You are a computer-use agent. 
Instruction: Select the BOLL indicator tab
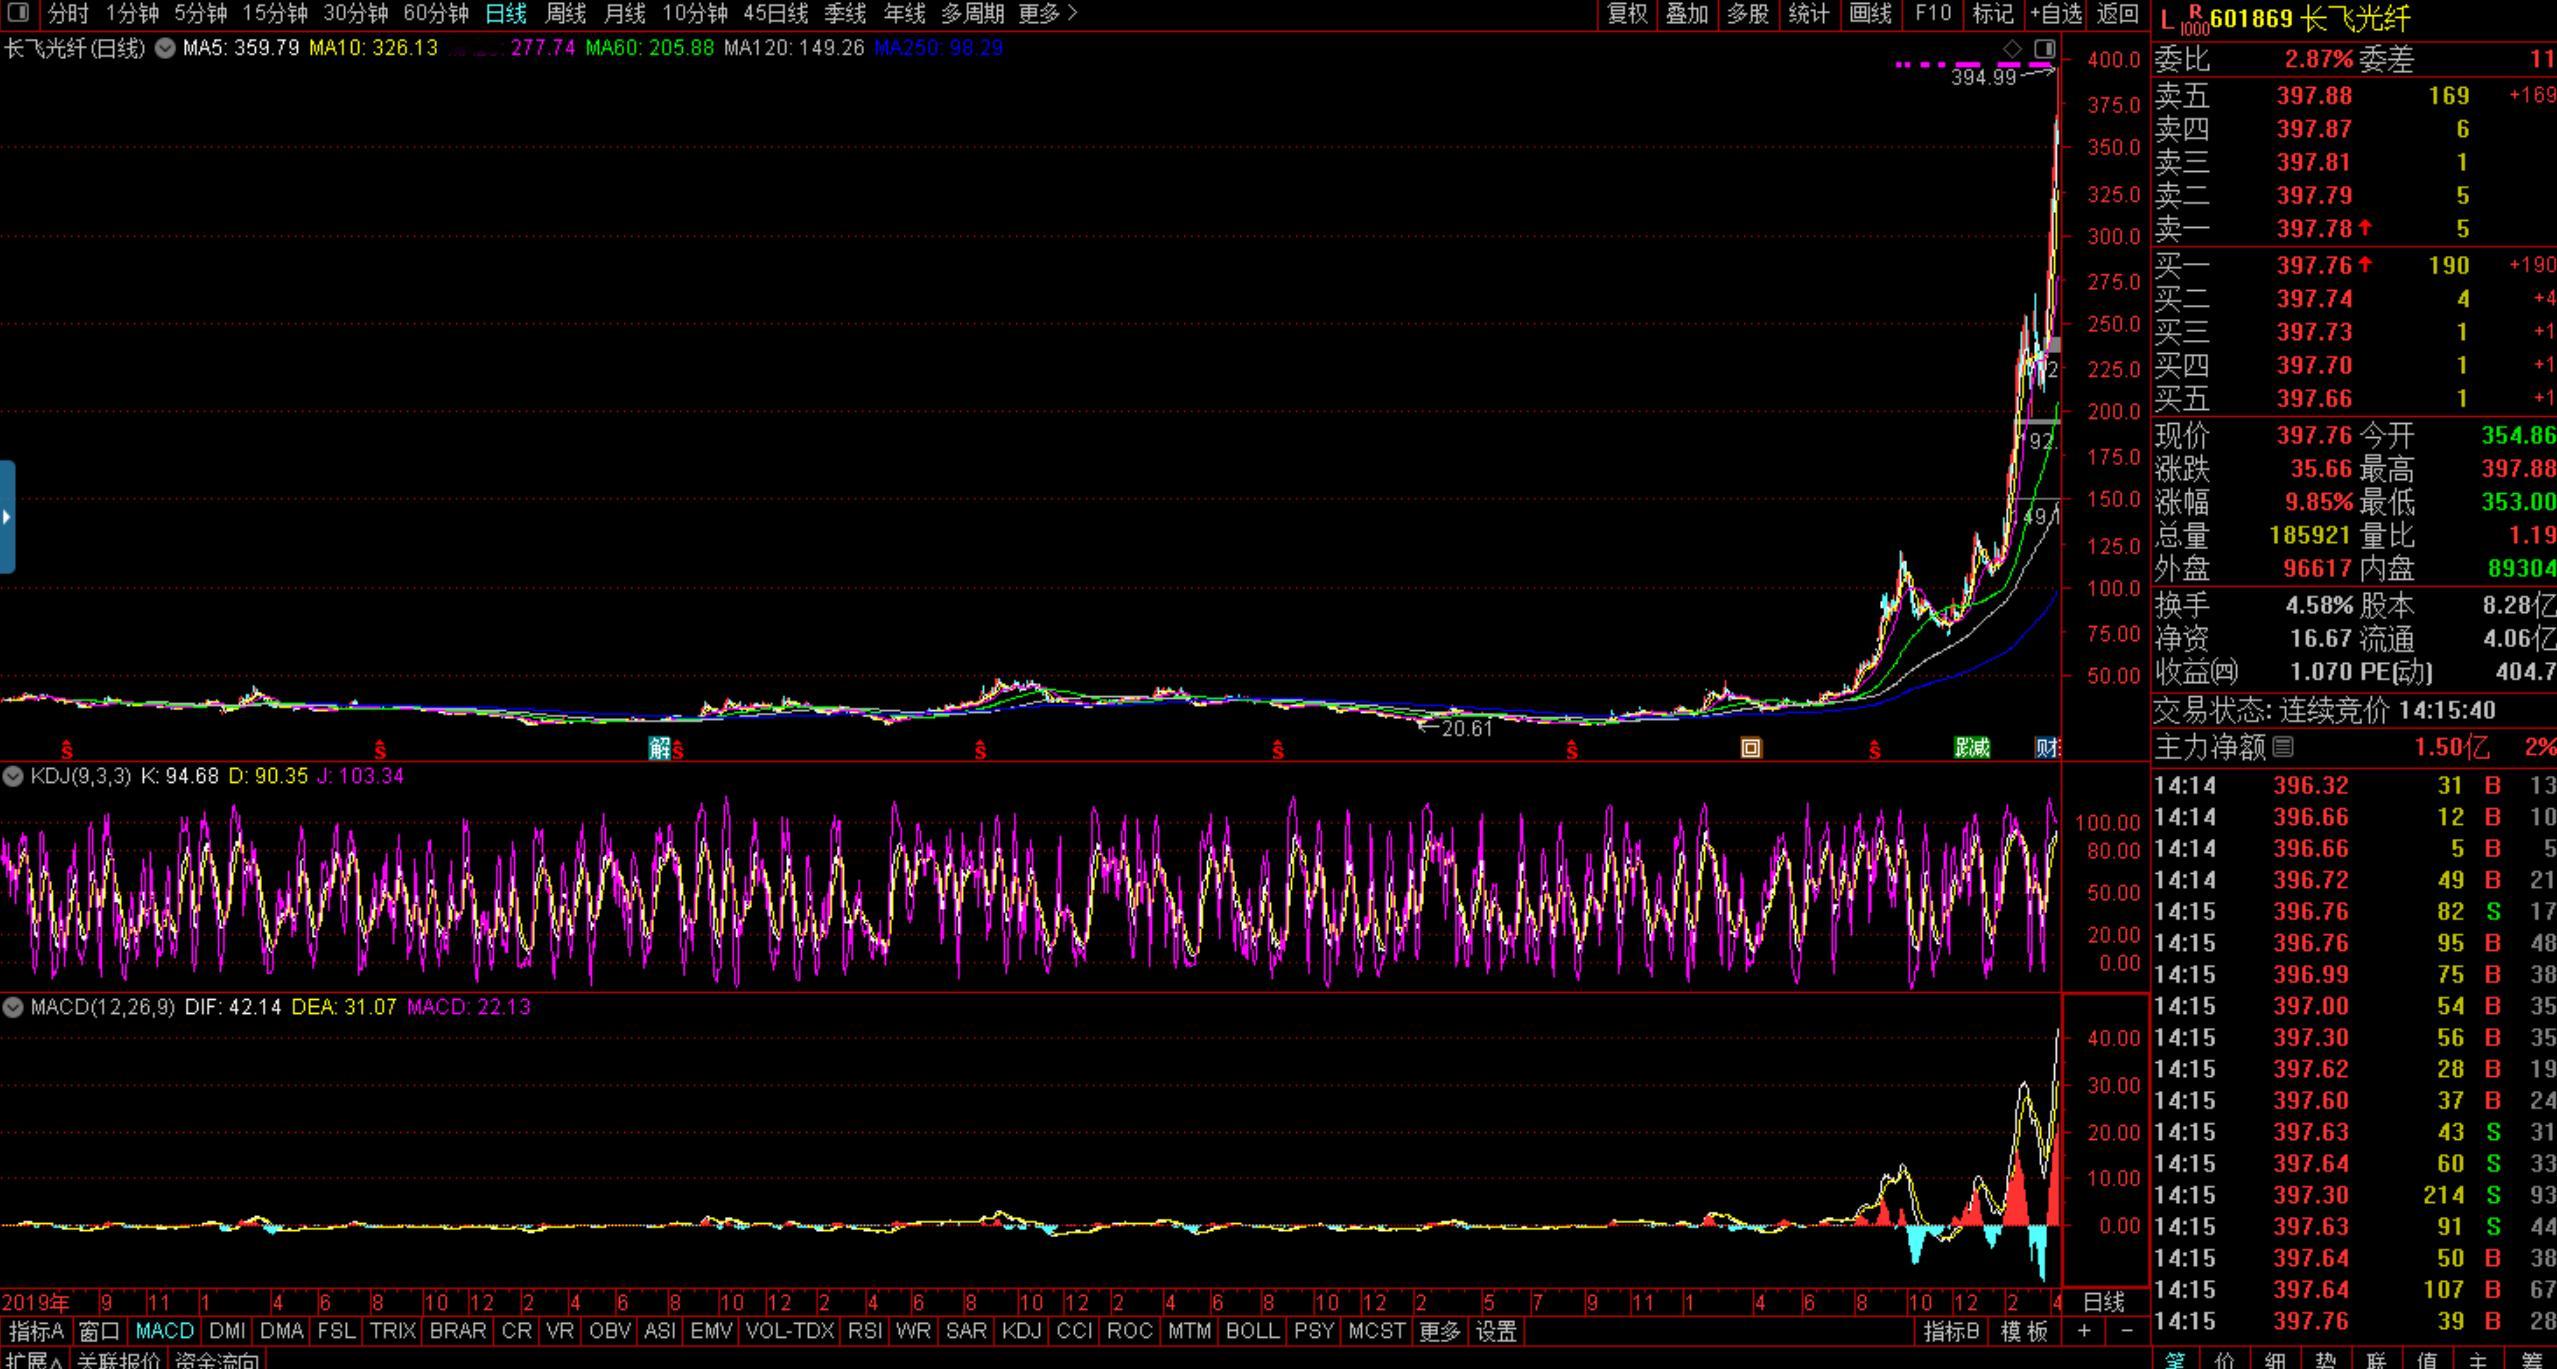1251,1331
